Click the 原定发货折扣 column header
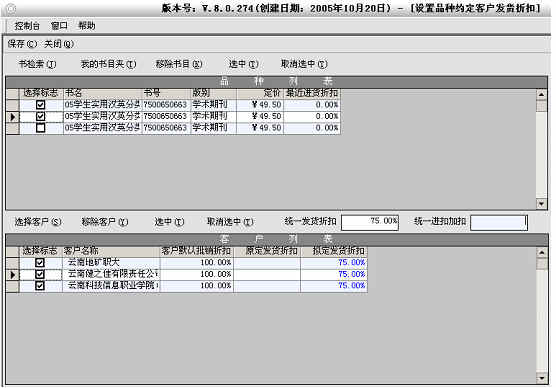Image resolution: width=556 pixels, height=388 pixels. [x=267, y=251]
